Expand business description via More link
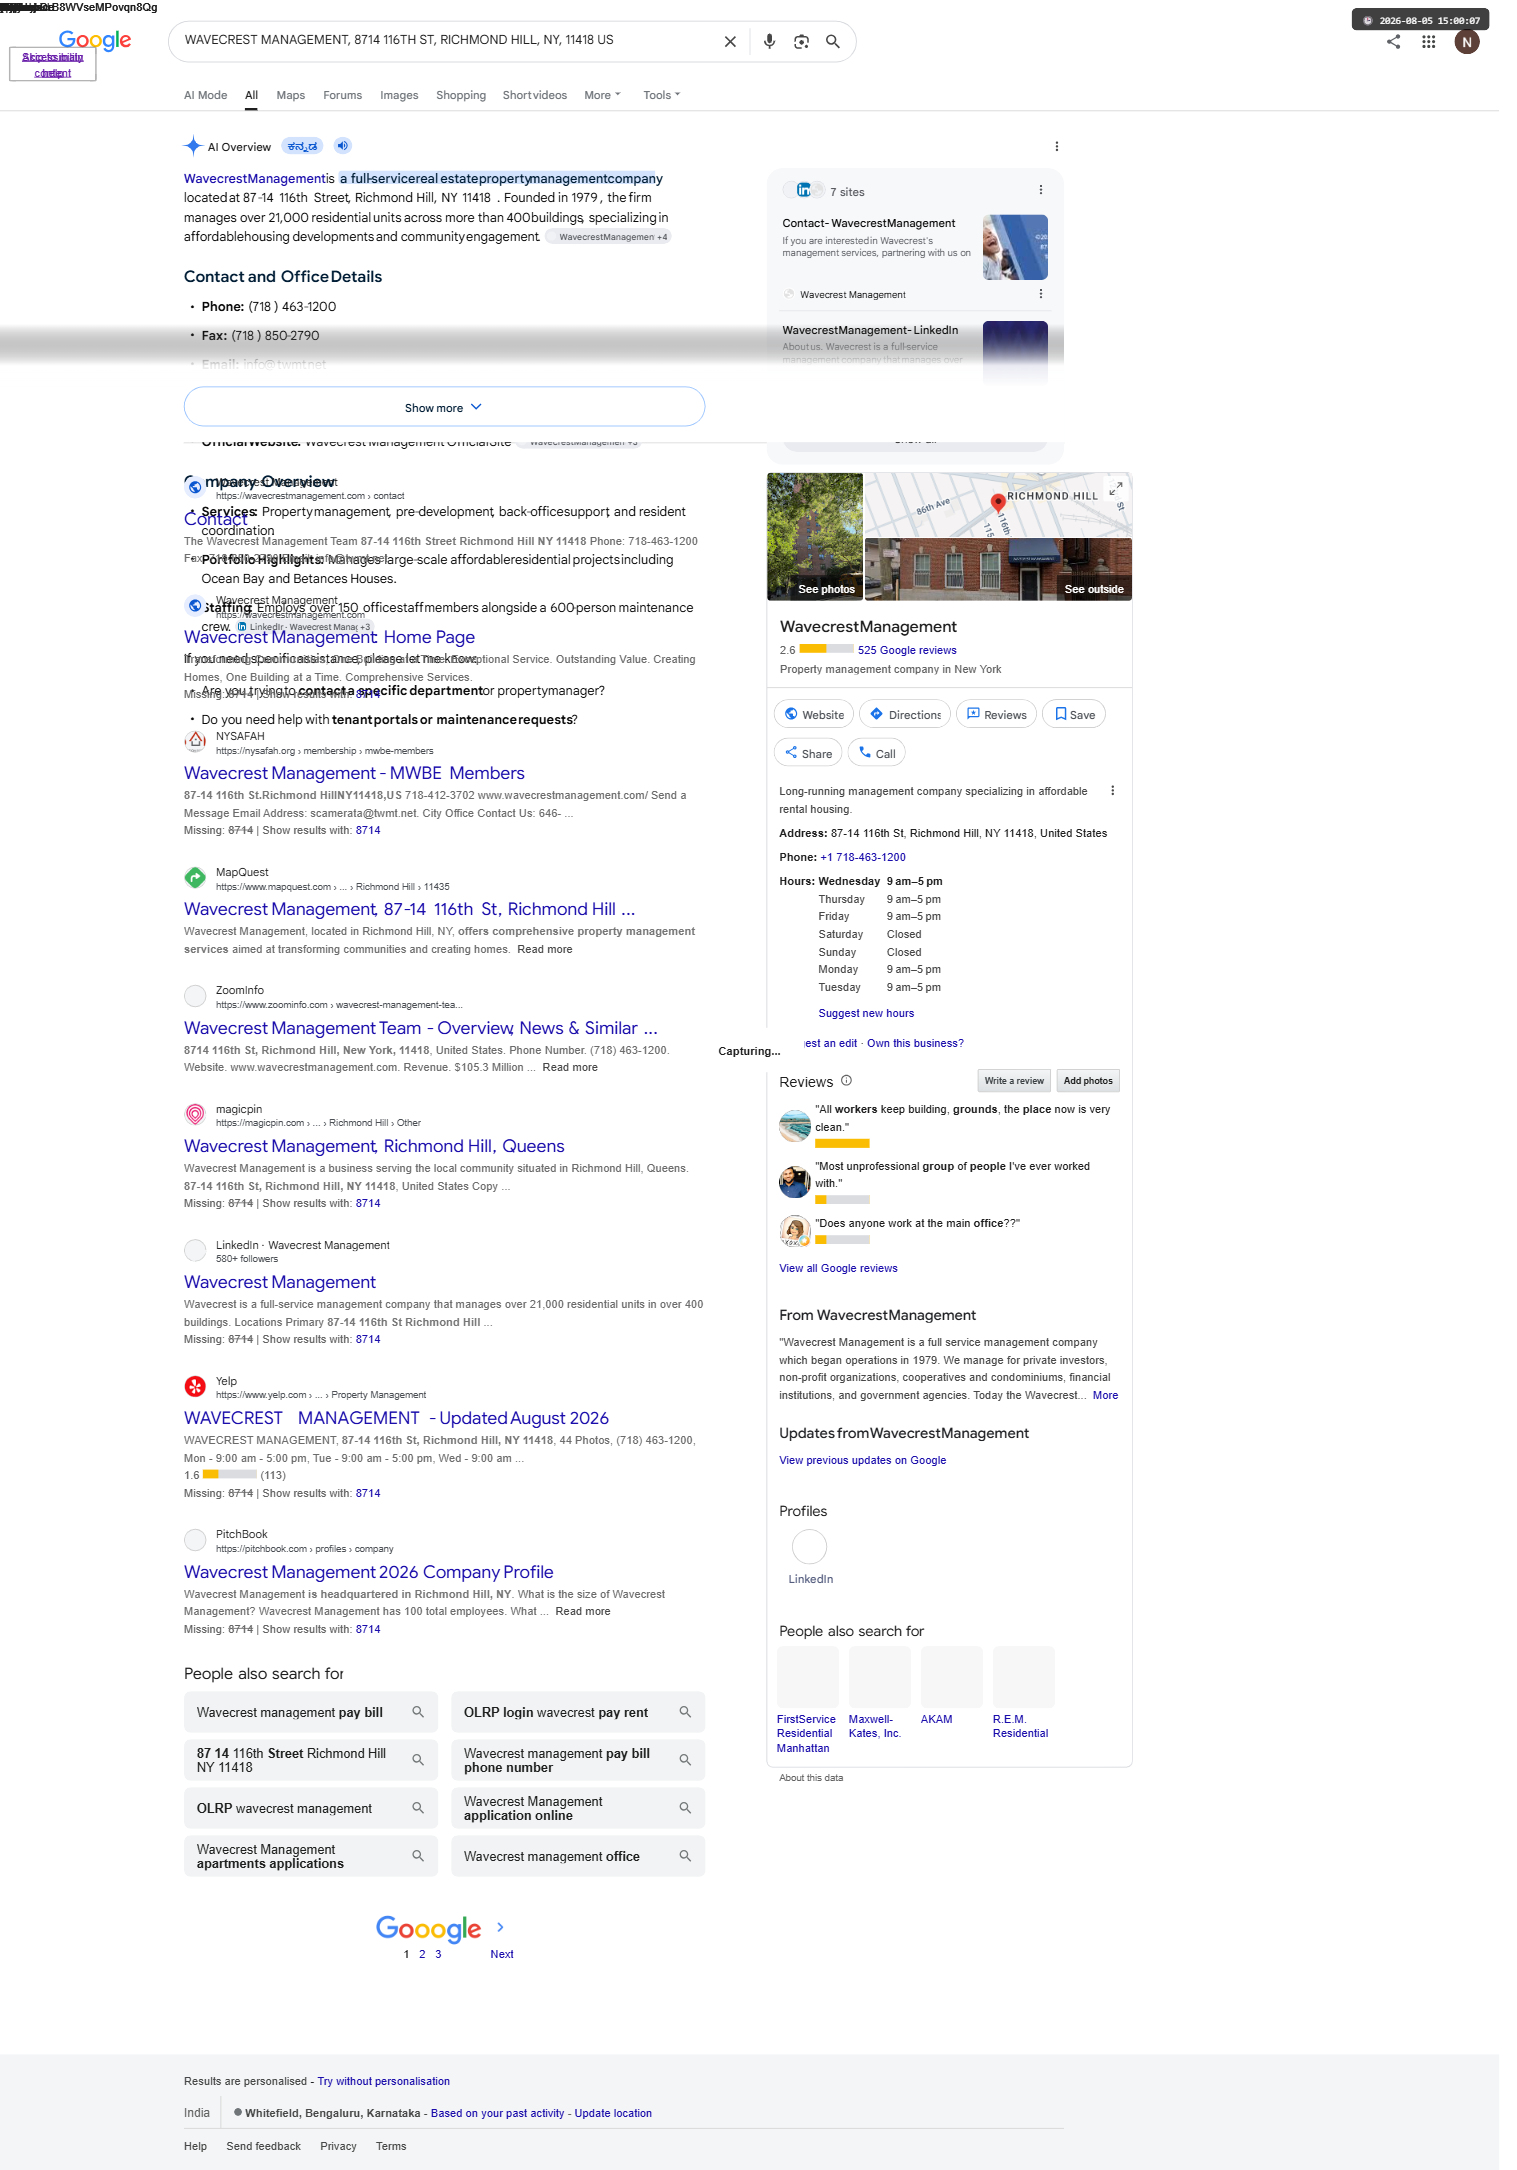Viewport: 1517px width, 2170px height. tap(1105, 1396)
